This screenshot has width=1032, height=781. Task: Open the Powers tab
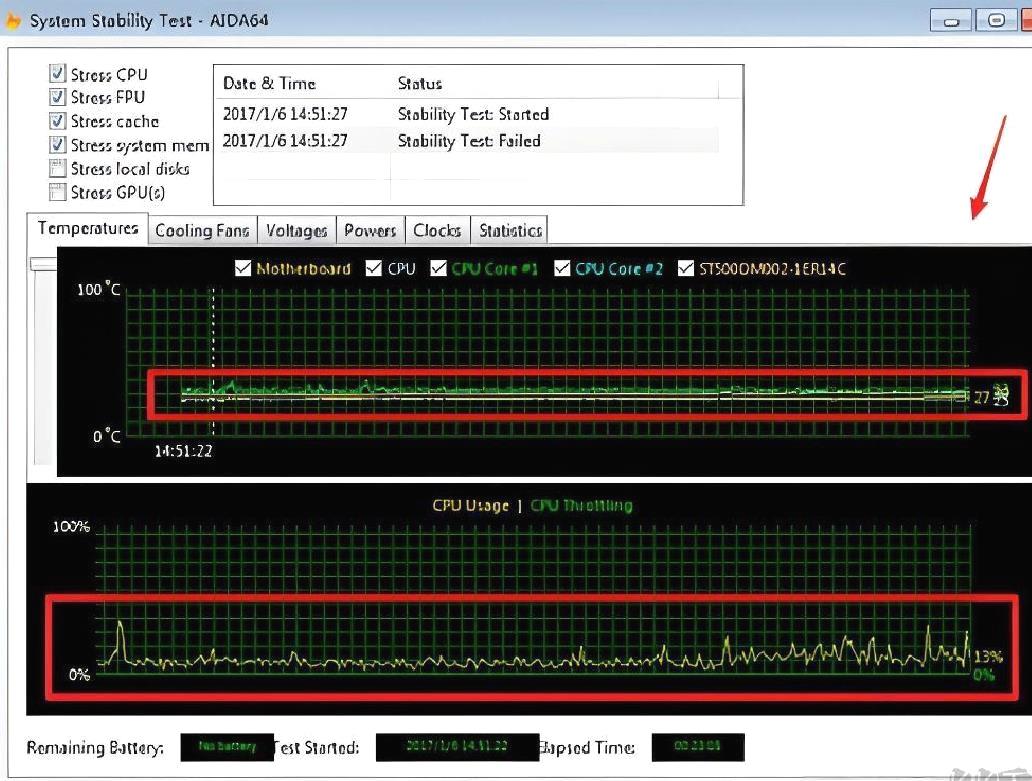pos(371,230)
